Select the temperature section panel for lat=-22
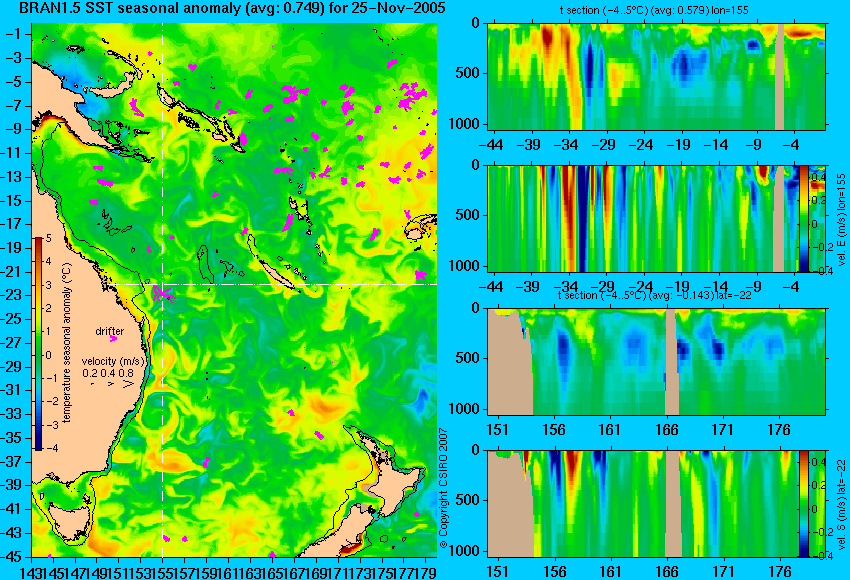This screenshot has width=850, height=580. 656,362
